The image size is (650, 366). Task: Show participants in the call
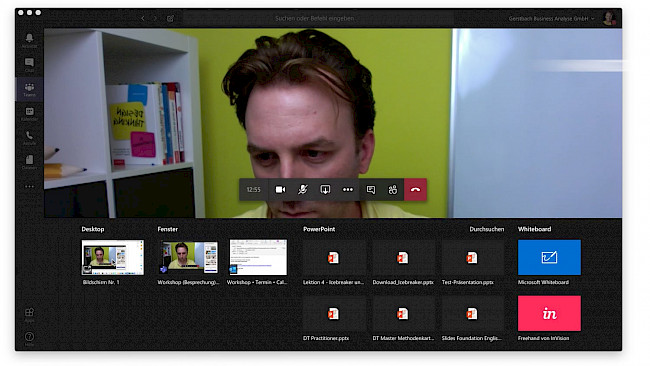[393, 189]
